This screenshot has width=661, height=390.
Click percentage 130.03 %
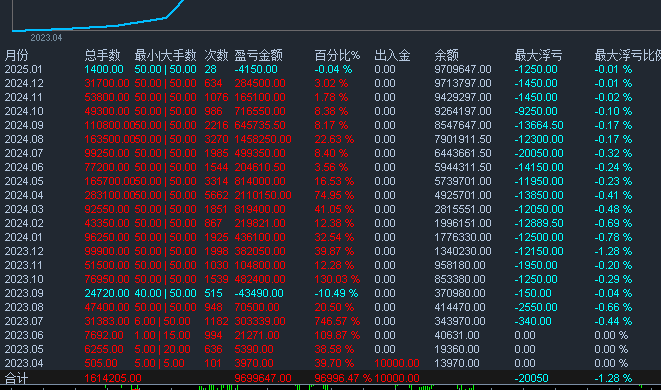[337, 279]
